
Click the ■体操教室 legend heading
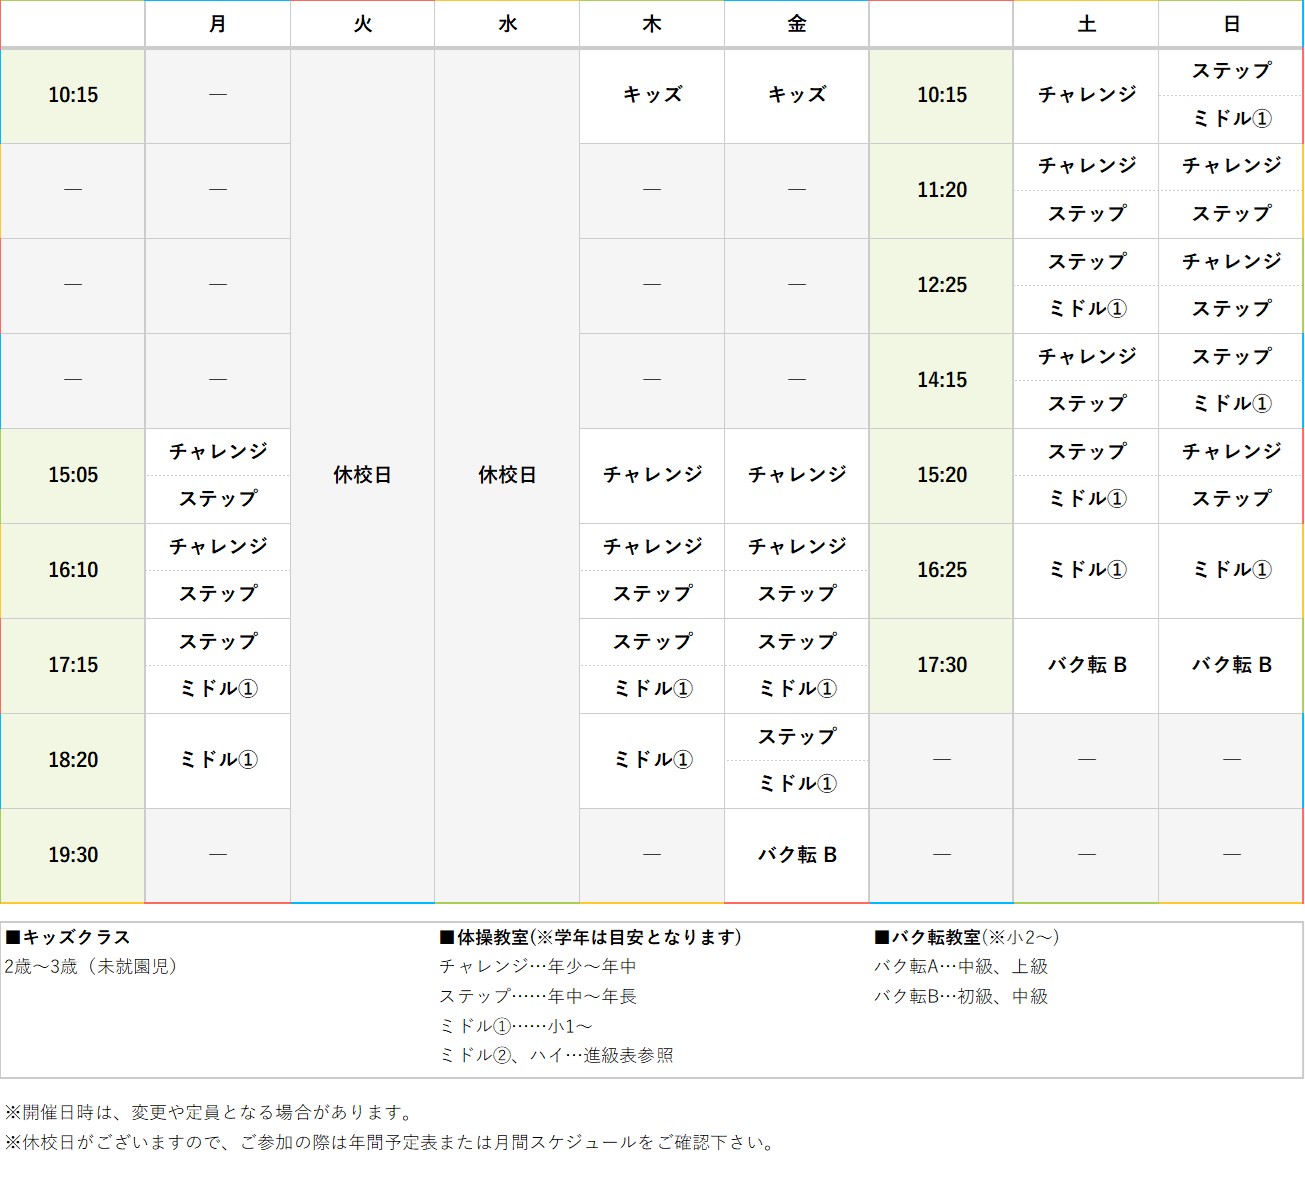(588, 938)
